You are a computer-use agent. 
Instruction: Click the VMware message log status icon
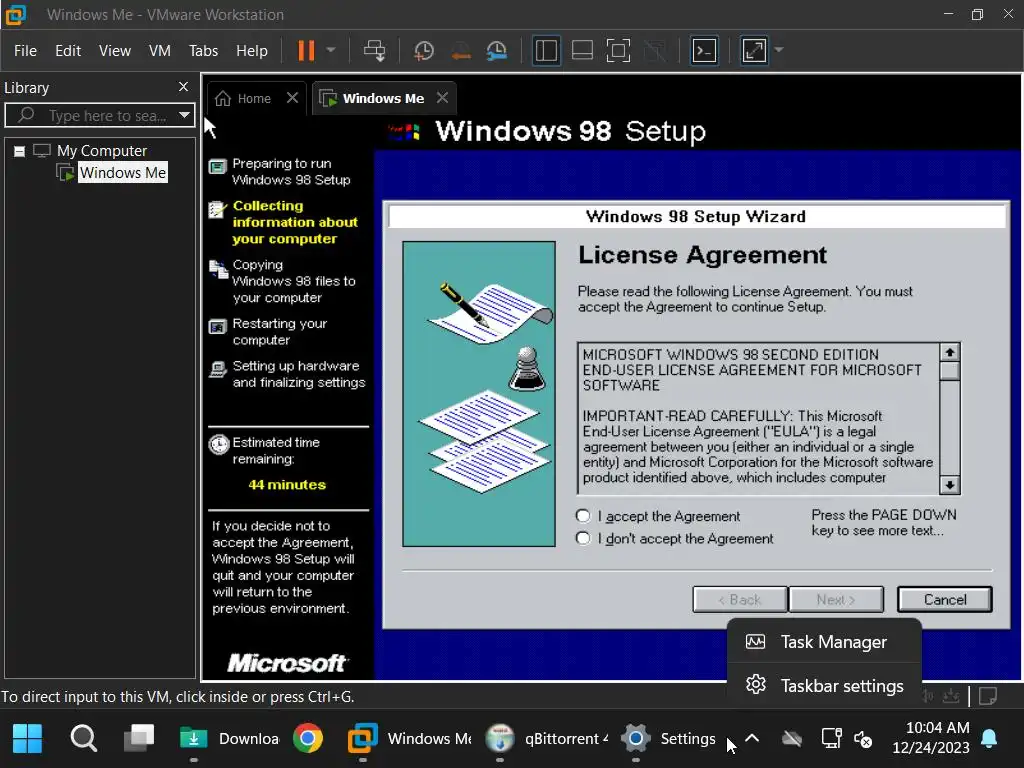pyautogui.click(x=989, y=696)
